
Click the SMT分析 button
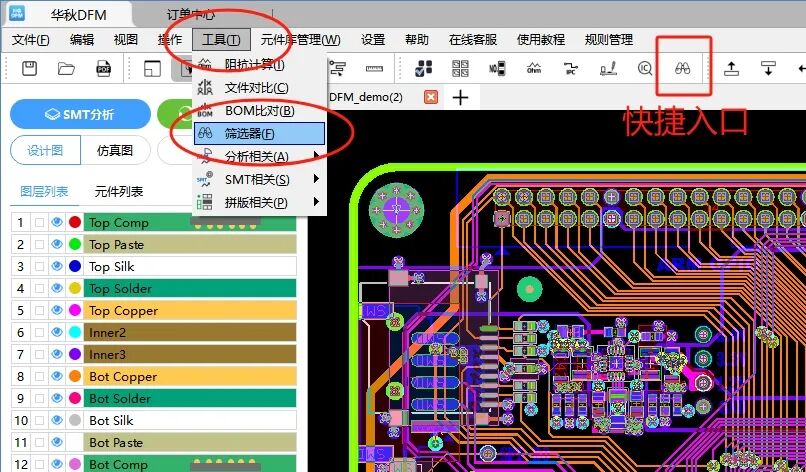coord(80,114)
